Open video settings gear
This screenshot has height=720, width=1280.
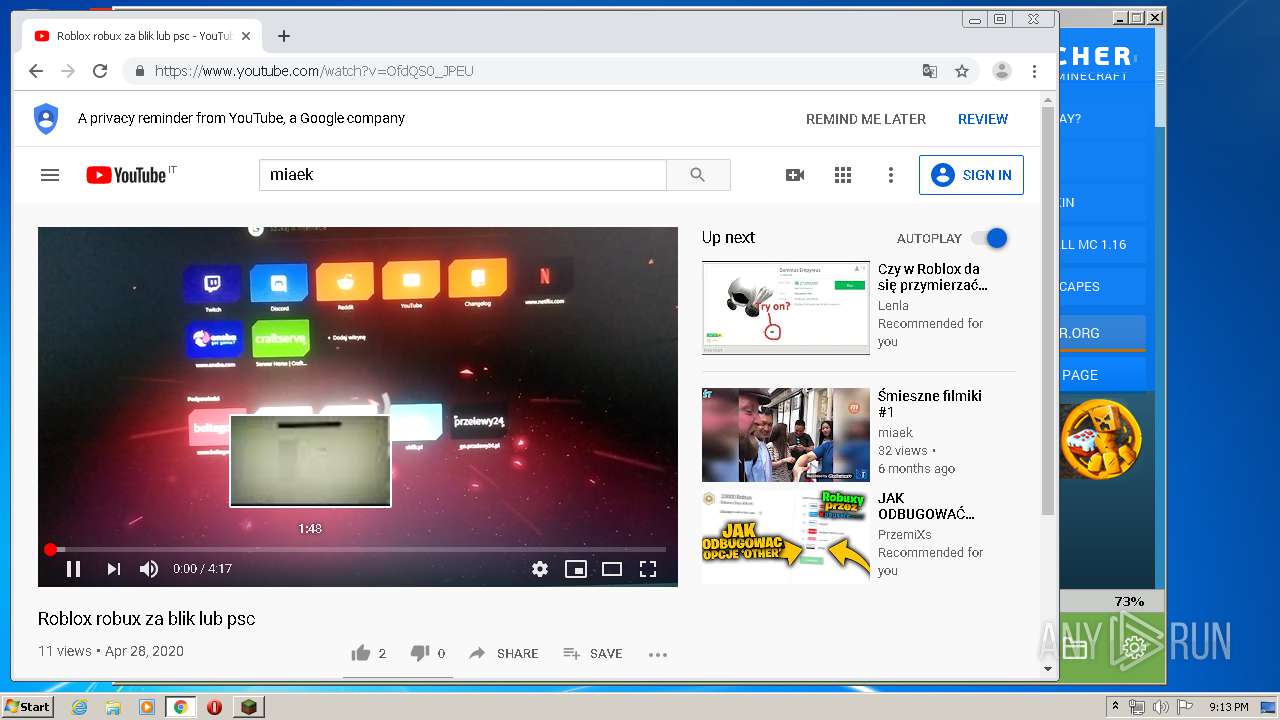pyautogui.click(x=540, y=569)
